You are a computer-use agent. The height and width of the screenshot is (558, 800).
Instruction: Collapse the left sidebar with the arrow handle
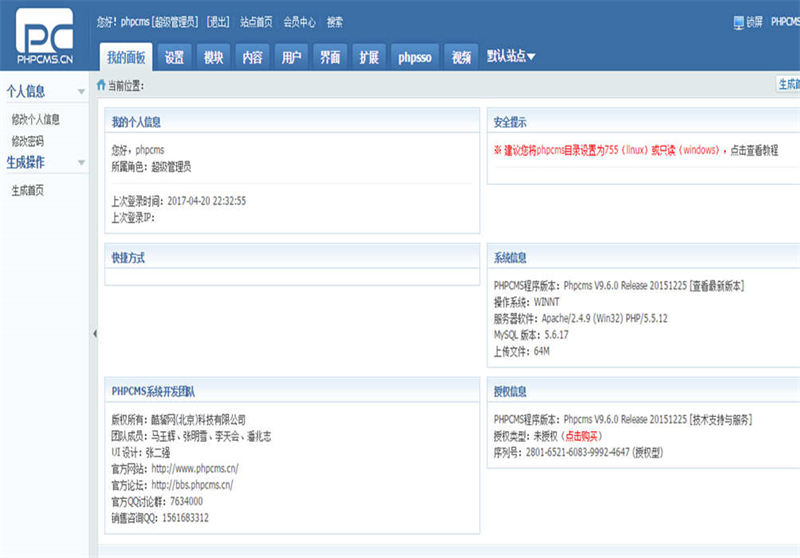coord(95,333)
